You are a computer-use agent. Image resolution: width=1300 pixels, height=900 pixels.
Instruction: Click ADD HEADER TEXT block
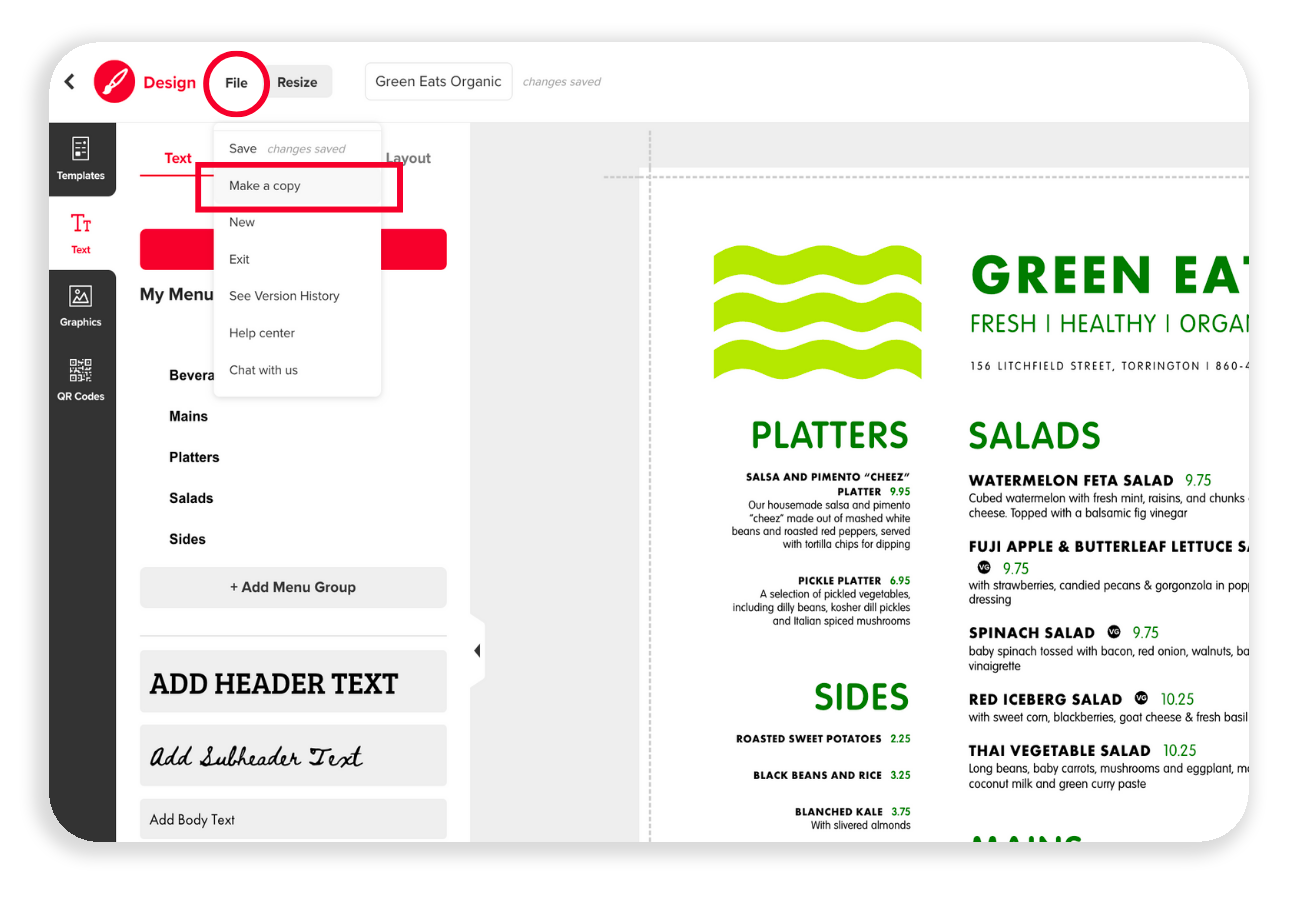(x=293, y=684)
